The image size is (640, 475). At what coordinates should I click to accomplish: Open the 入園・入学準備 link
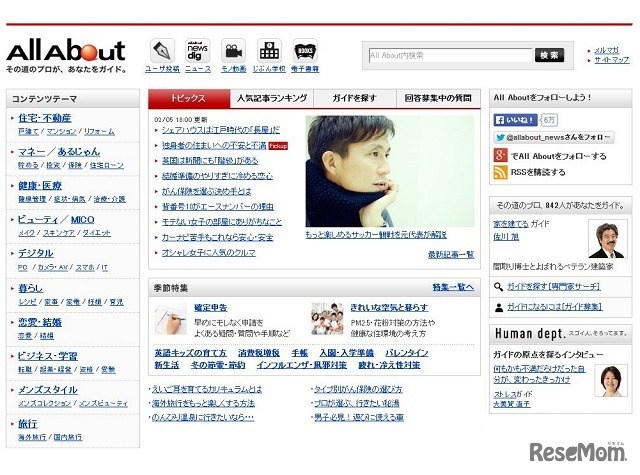(x=347, y=353)
